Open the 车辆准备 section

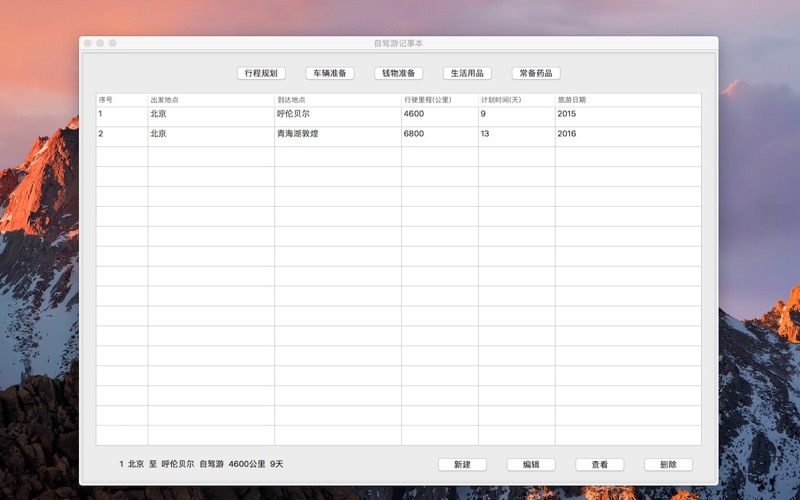(330, 73)
